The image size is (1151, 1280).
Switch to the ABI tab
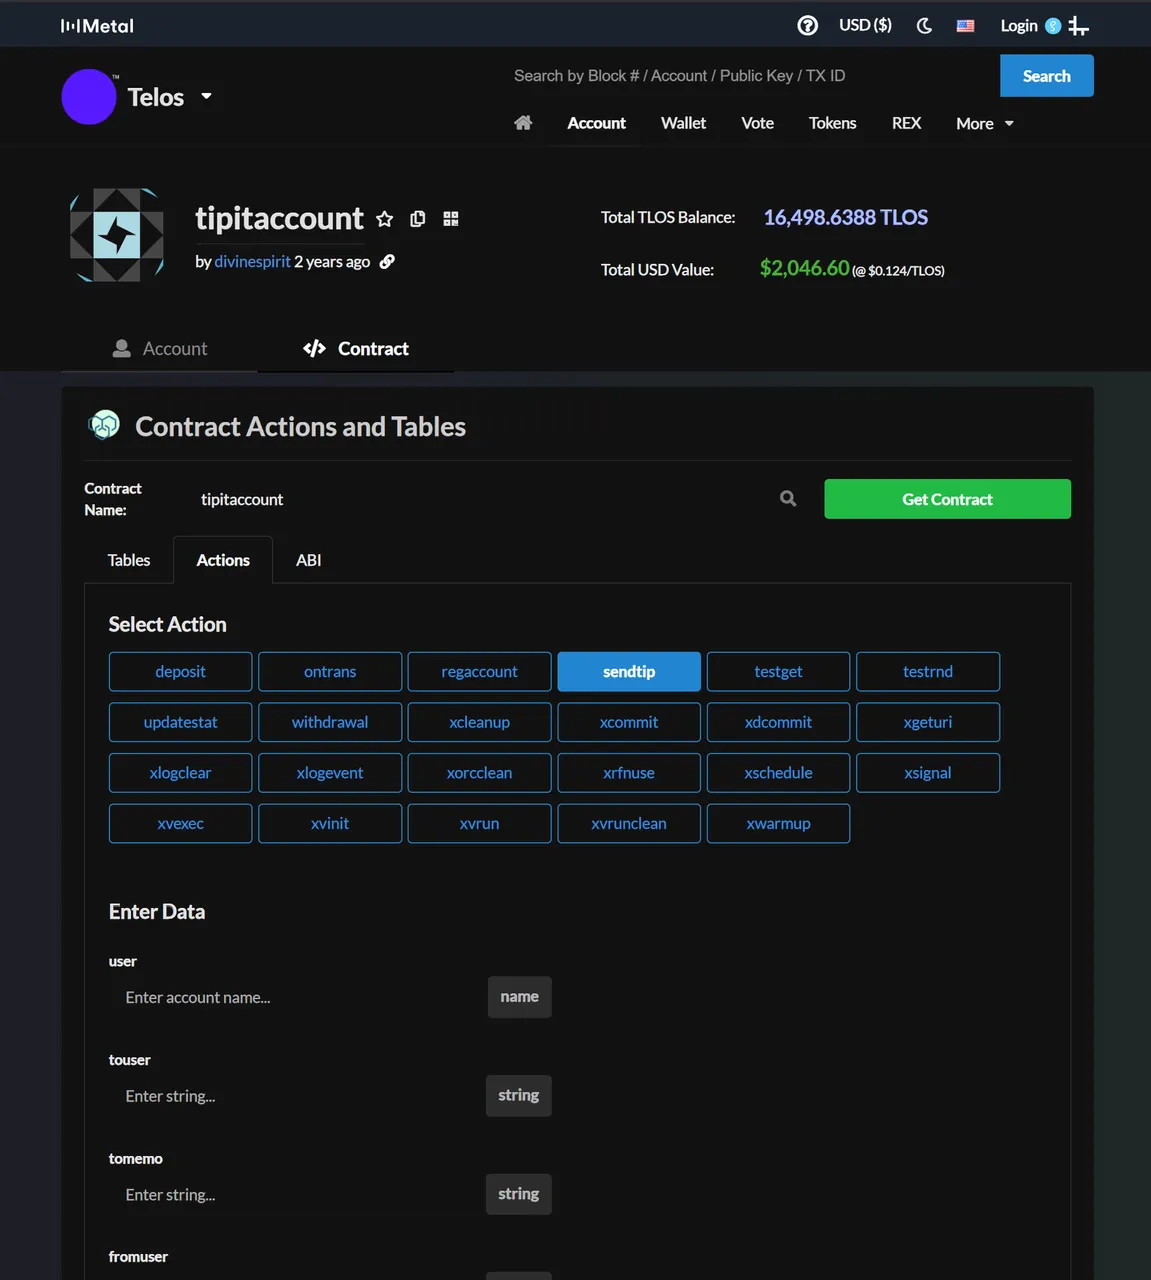tap(308, 560)
